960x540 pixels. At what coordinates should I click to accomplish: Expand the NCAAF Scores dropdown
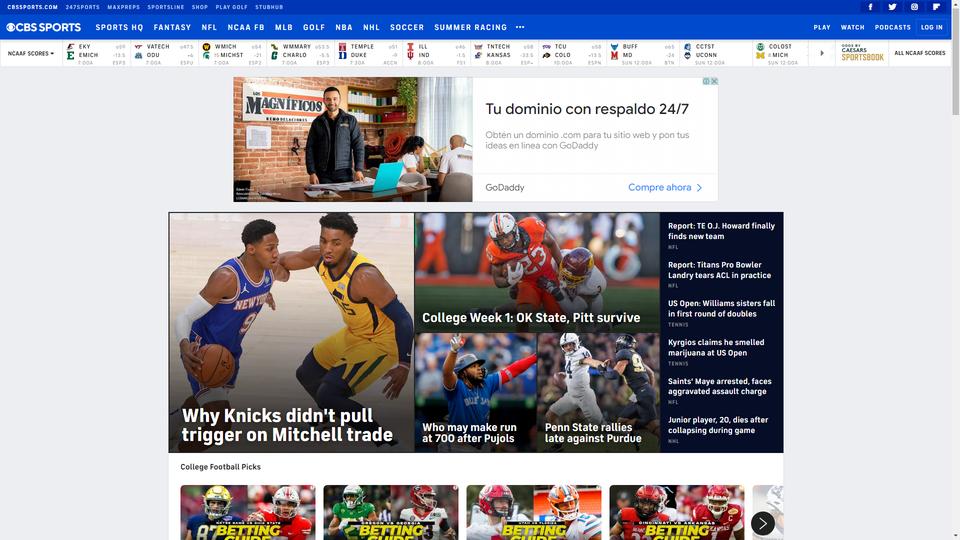click(x=31, y=53)
